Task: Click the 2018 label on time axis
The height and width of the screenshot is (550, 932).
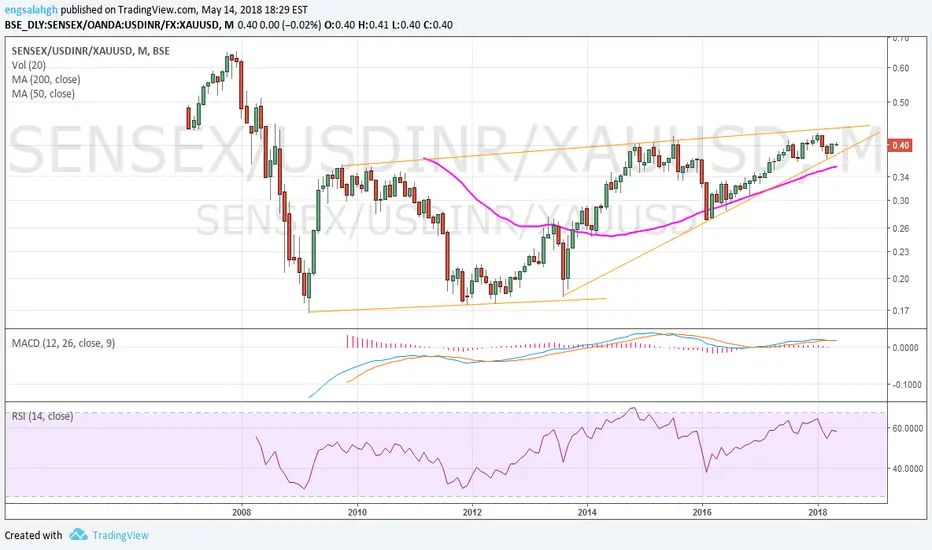Action: tap(818, 512)
